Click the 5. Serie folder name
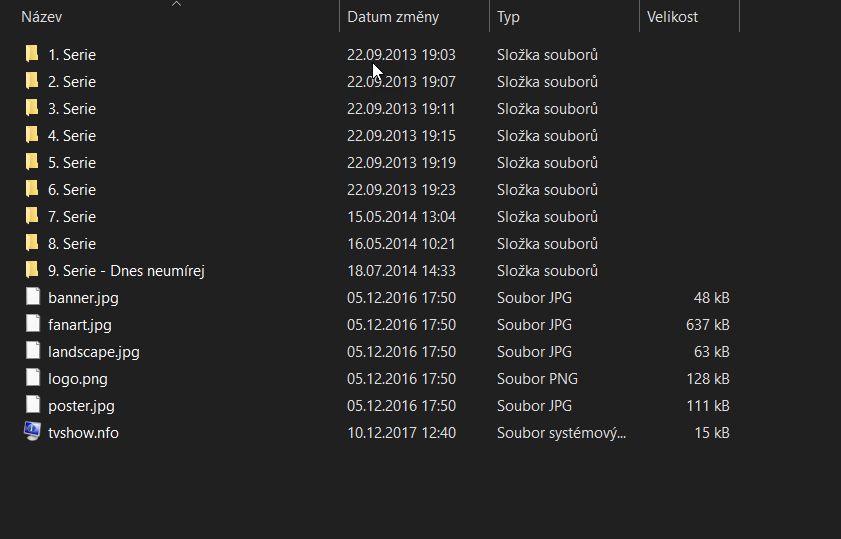 coord(72,162)
